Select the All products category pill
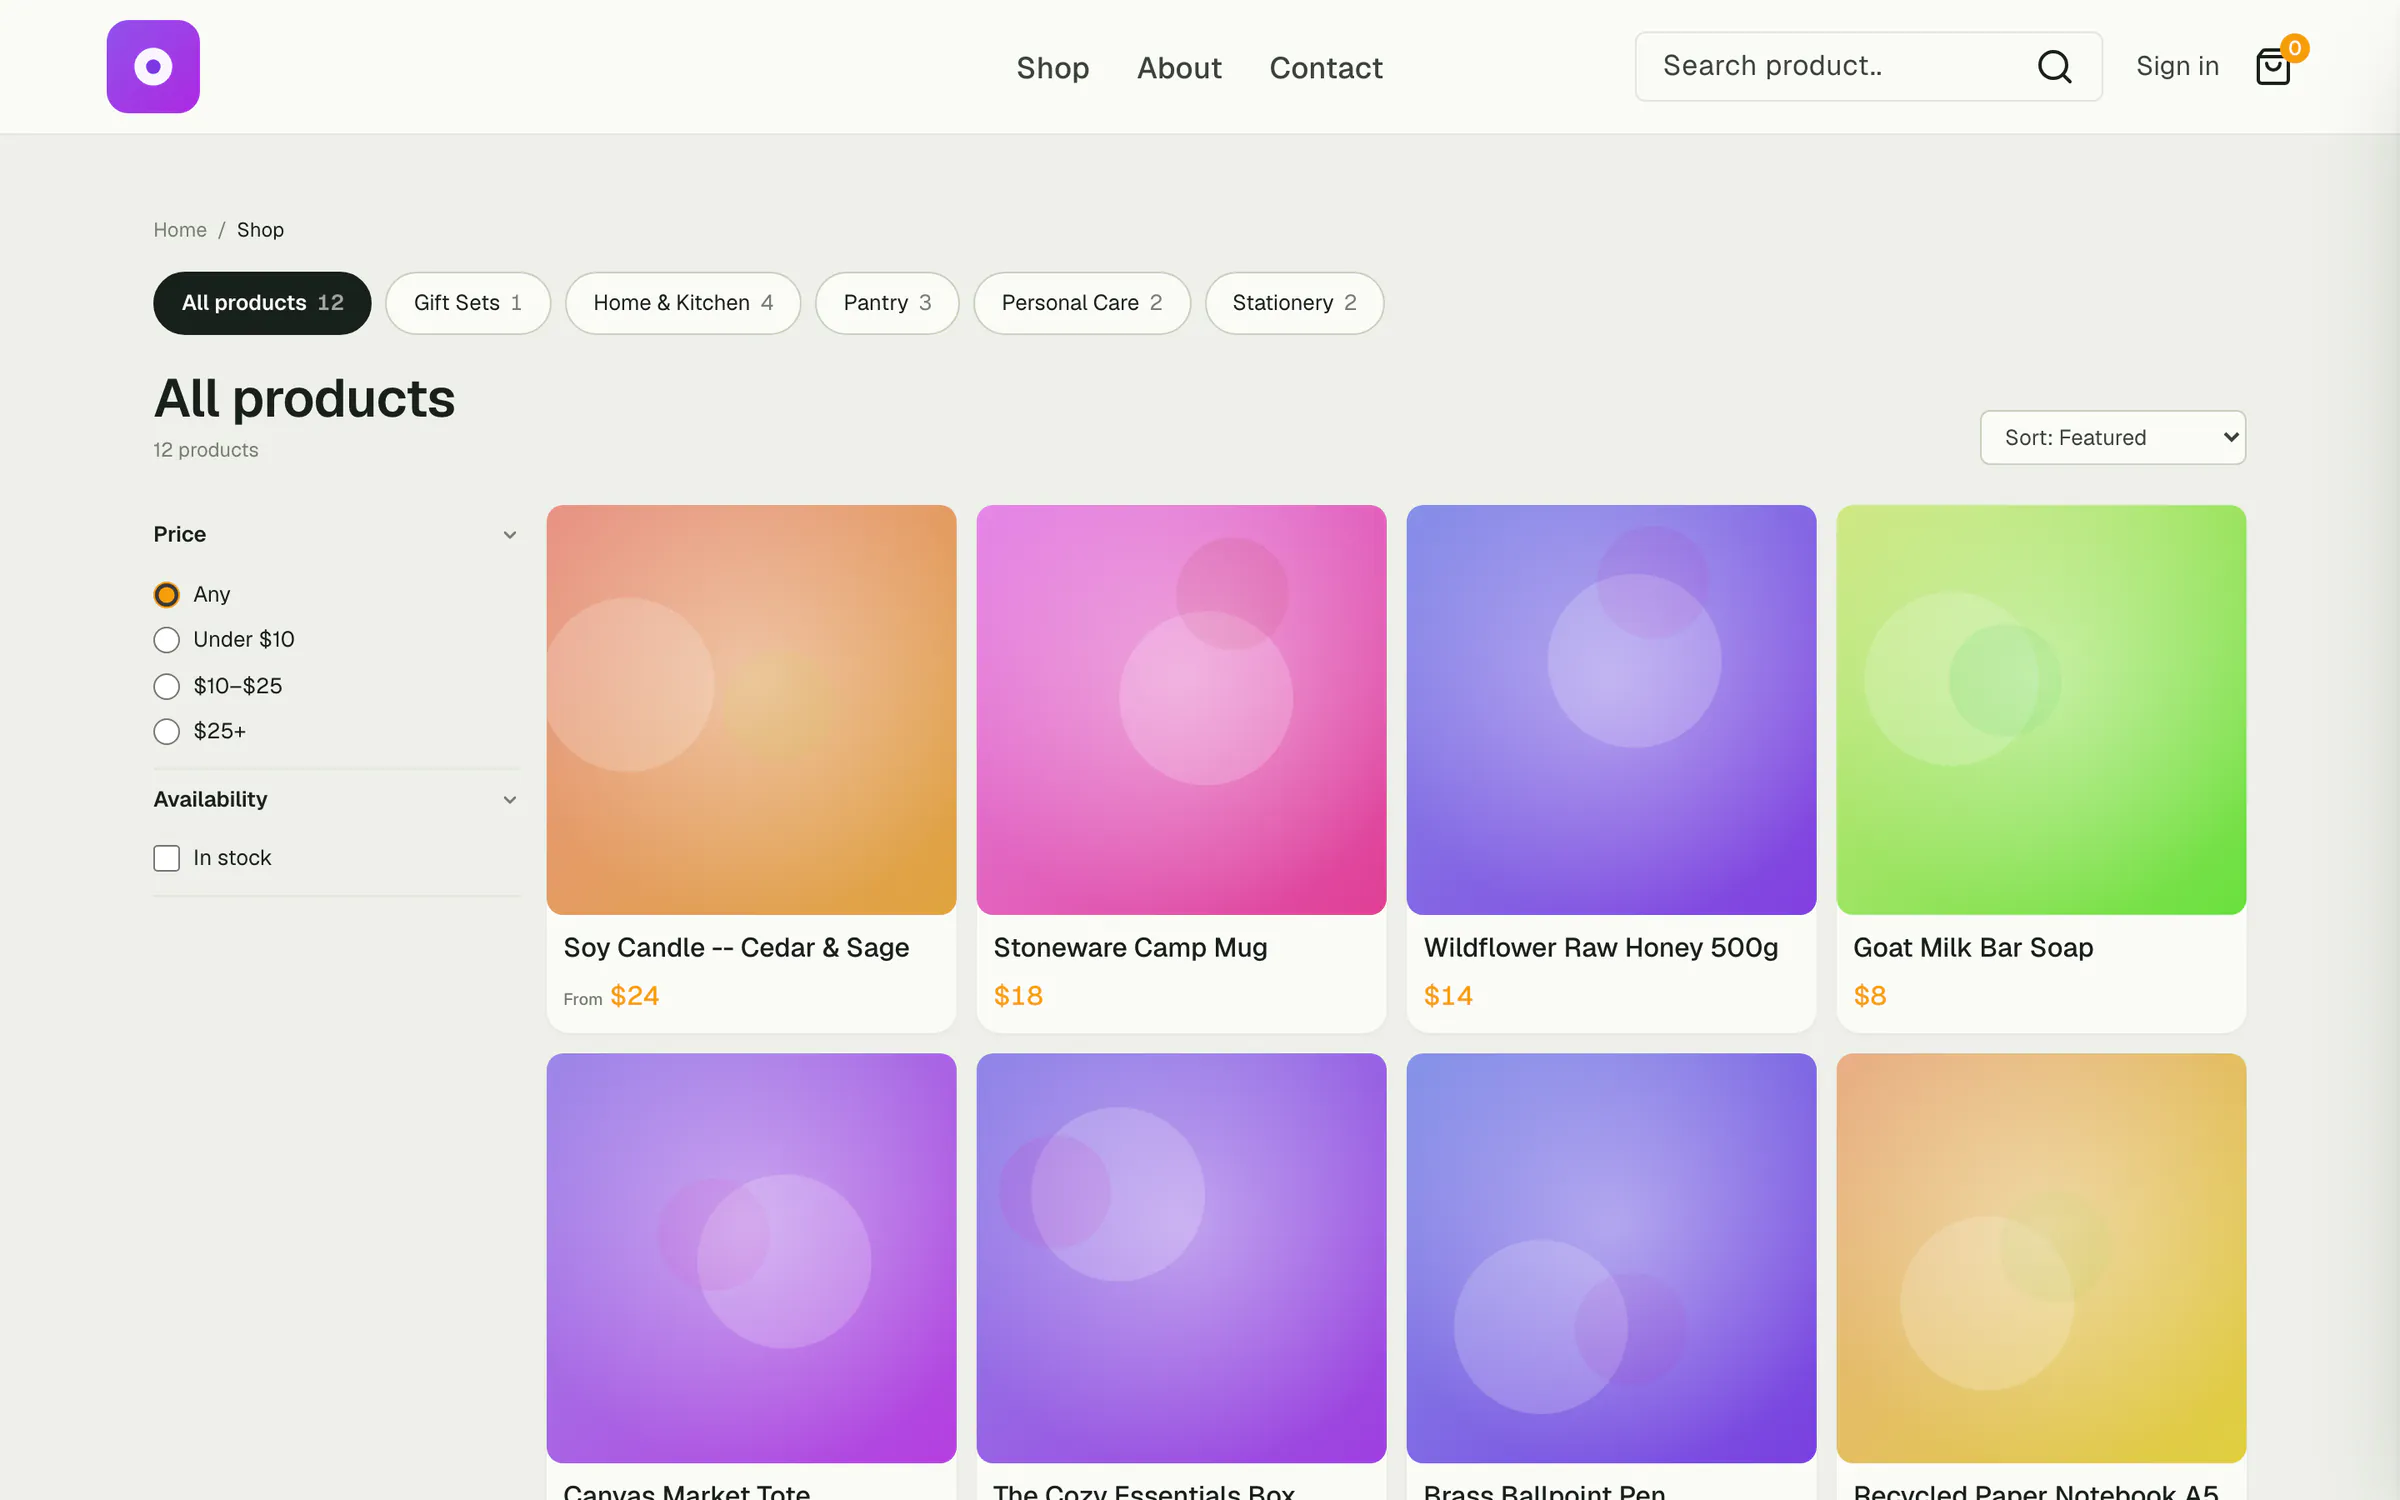The image size is (2400, 1500). [262, 303]
